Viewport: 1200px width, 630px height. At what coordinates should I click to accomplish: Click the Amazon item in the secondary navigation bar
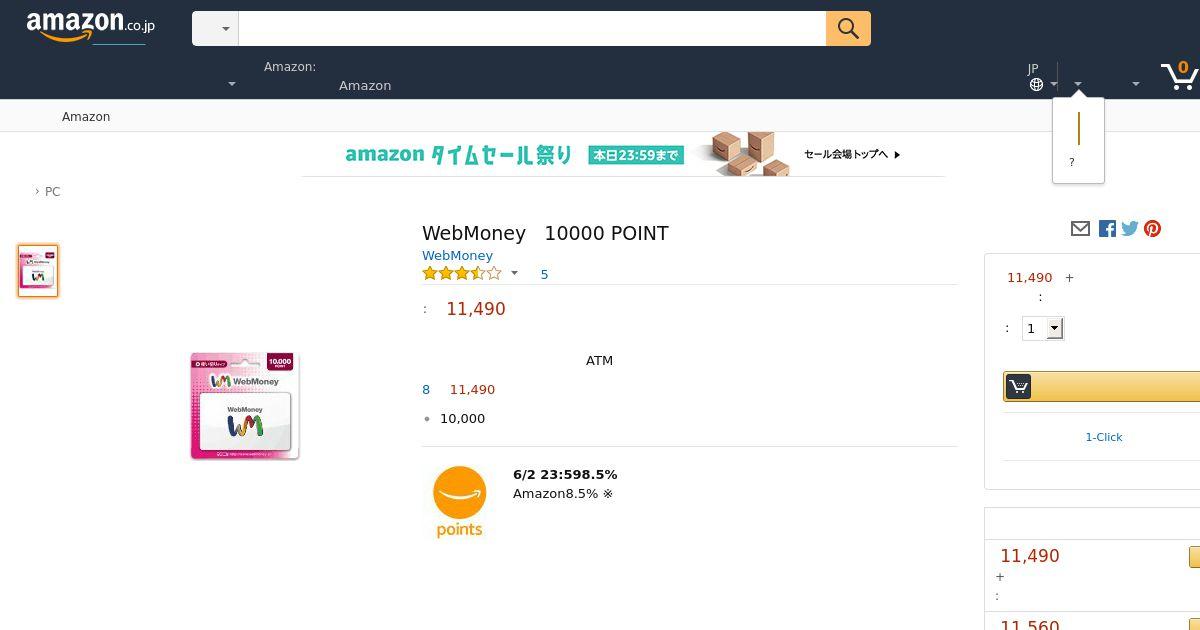pyautogui.click(x=86, y=117)
